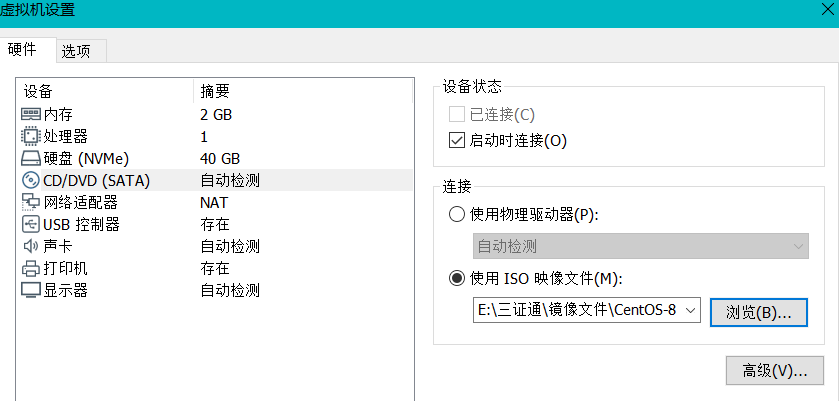Viewport: 839px width, 401px height.
Task: Select the USB 控制器 row label
Action: [x=81, y=225]
